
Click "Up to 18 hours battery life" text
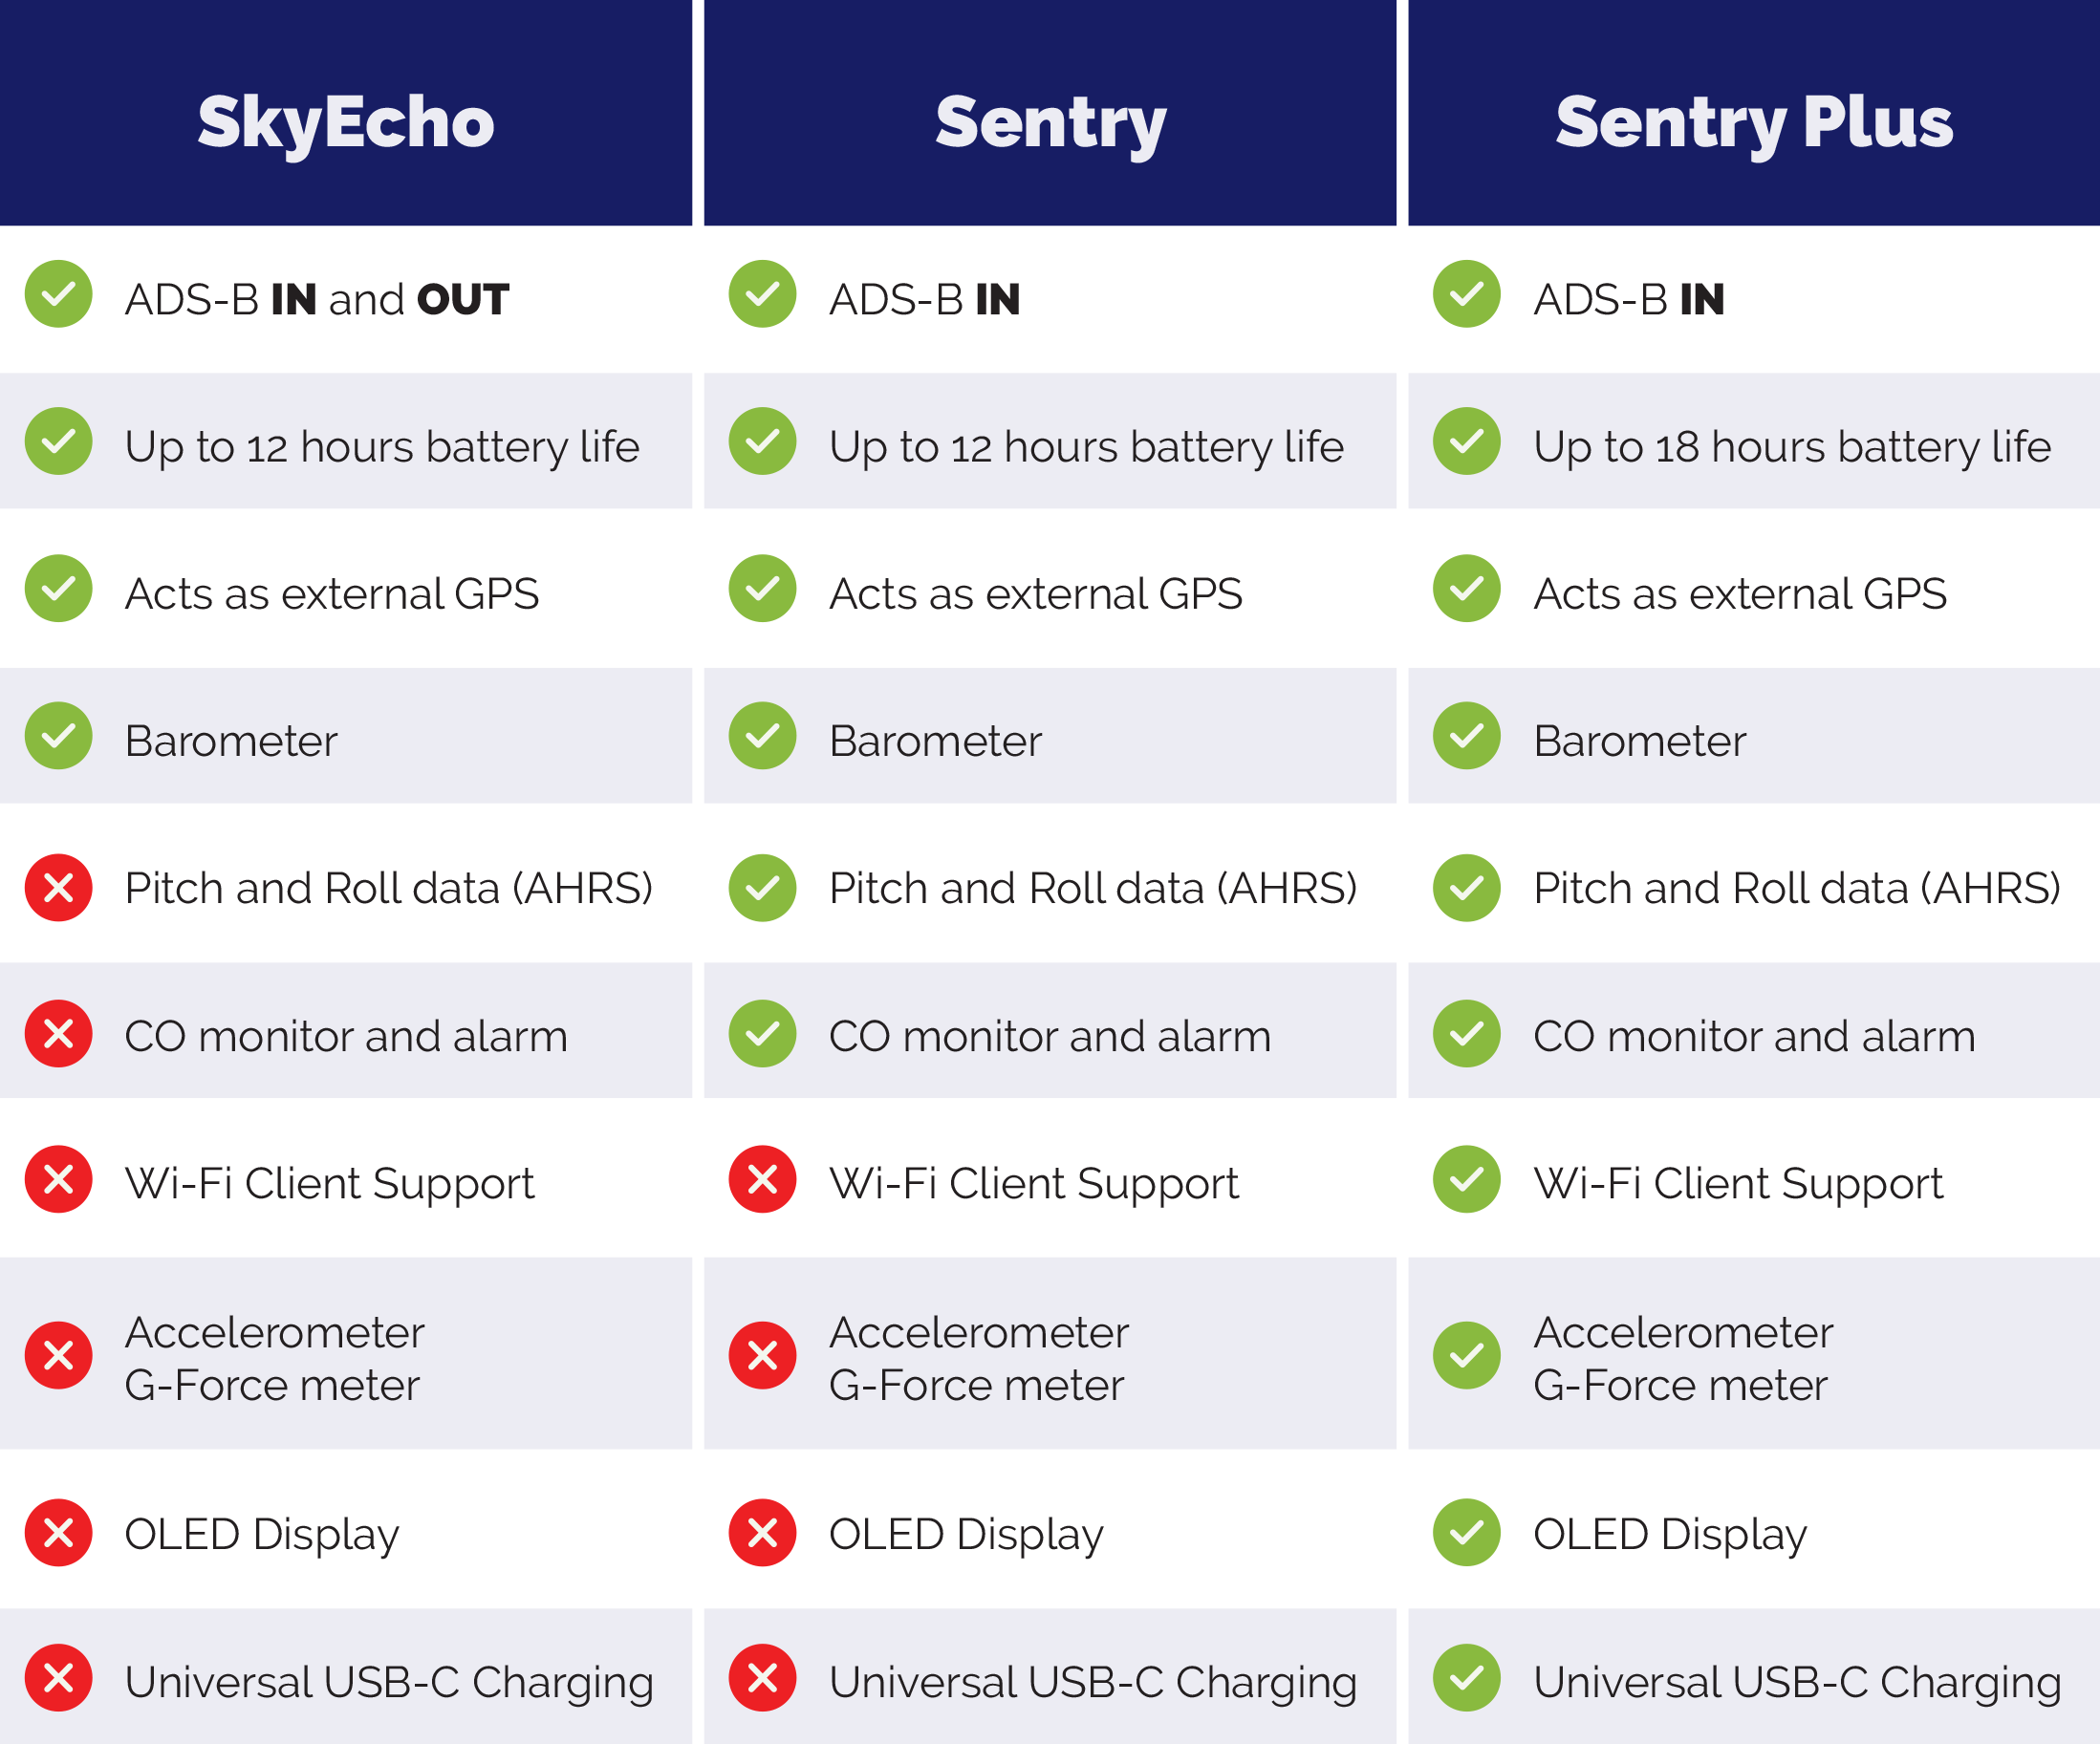point(1792,447)
